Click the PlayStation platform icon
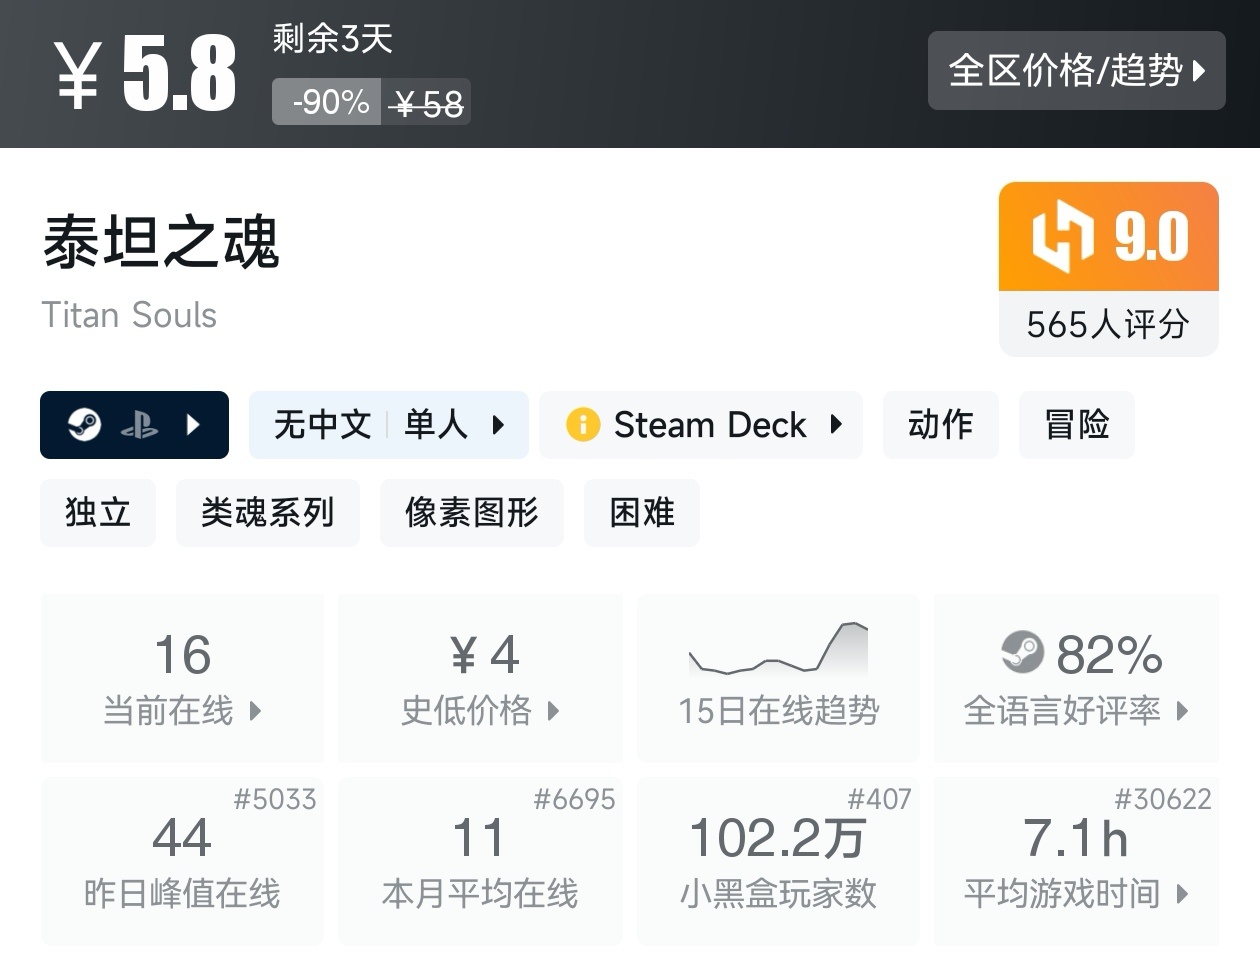Image resolution: width=1260 pixels, height=956 pixels. [x=139, y=426]
